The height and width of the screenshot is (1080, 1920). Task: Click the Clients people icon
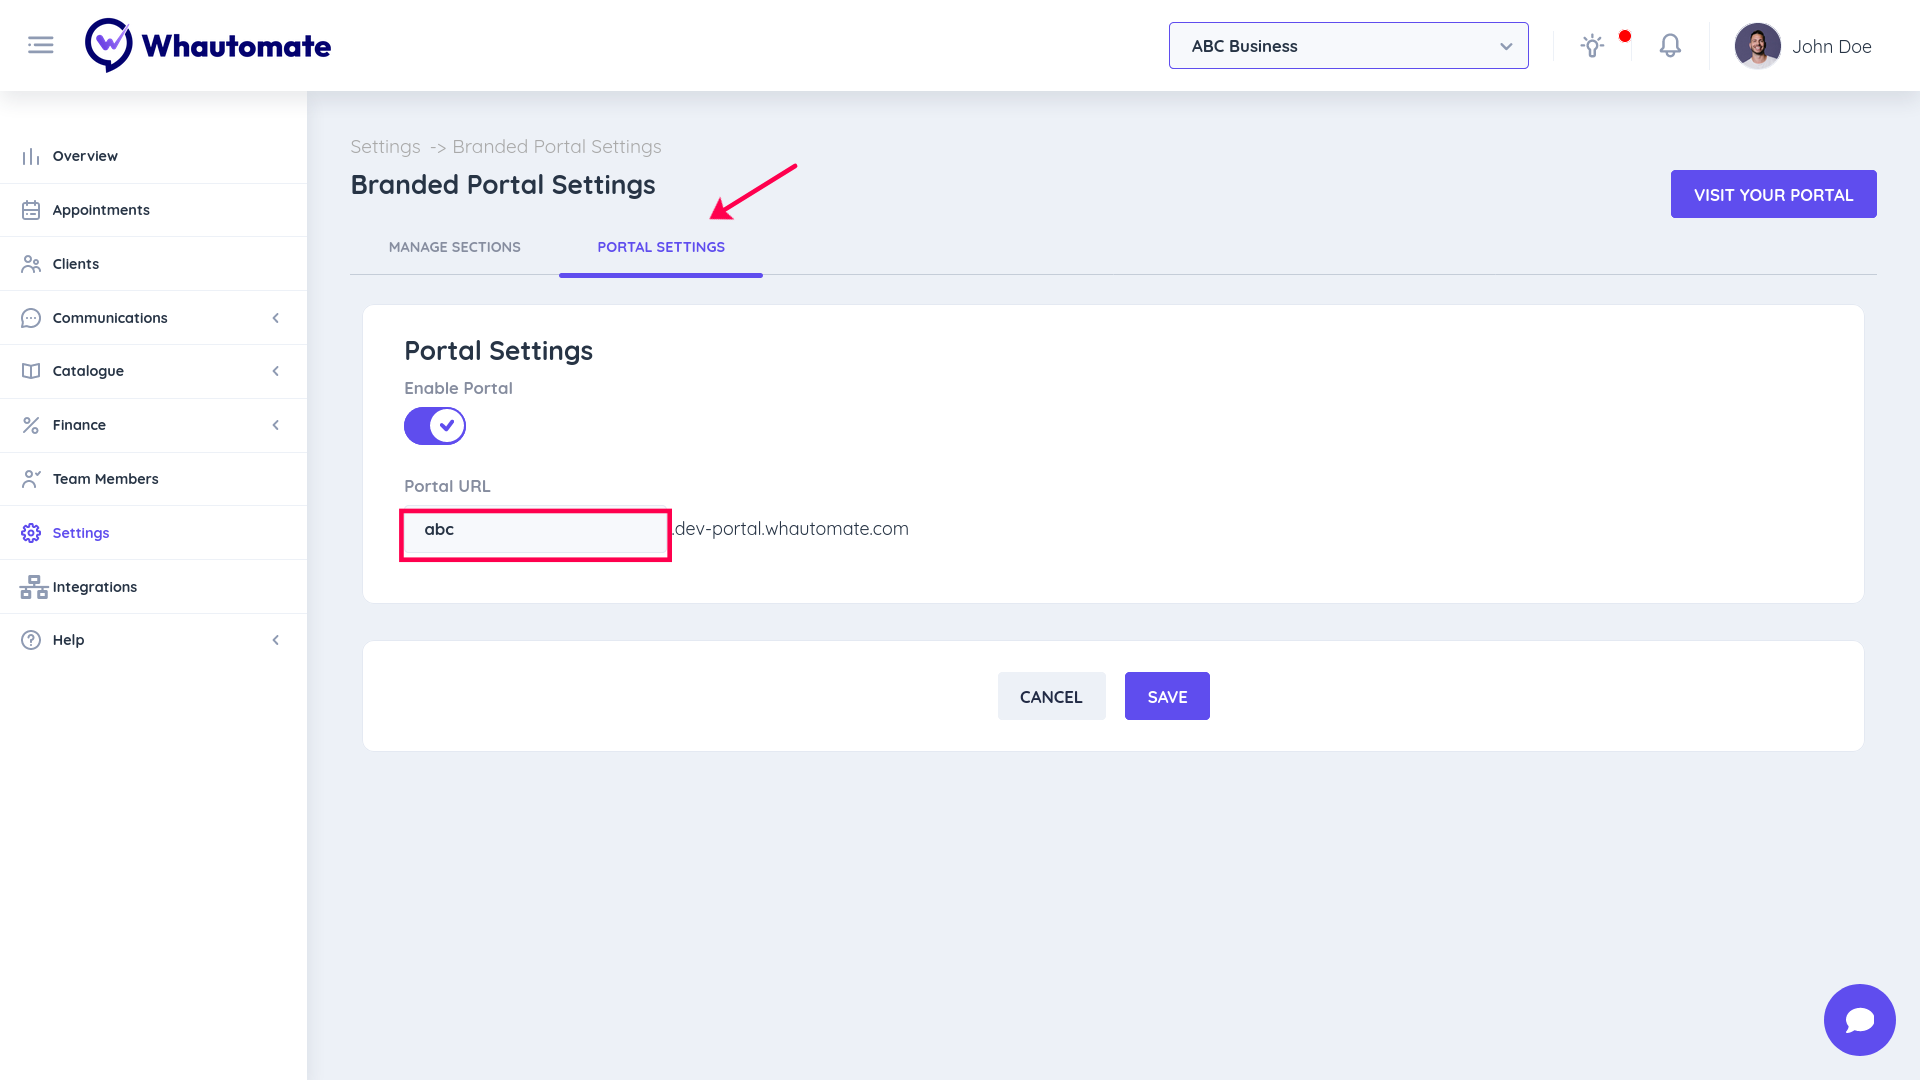(31, 264)
